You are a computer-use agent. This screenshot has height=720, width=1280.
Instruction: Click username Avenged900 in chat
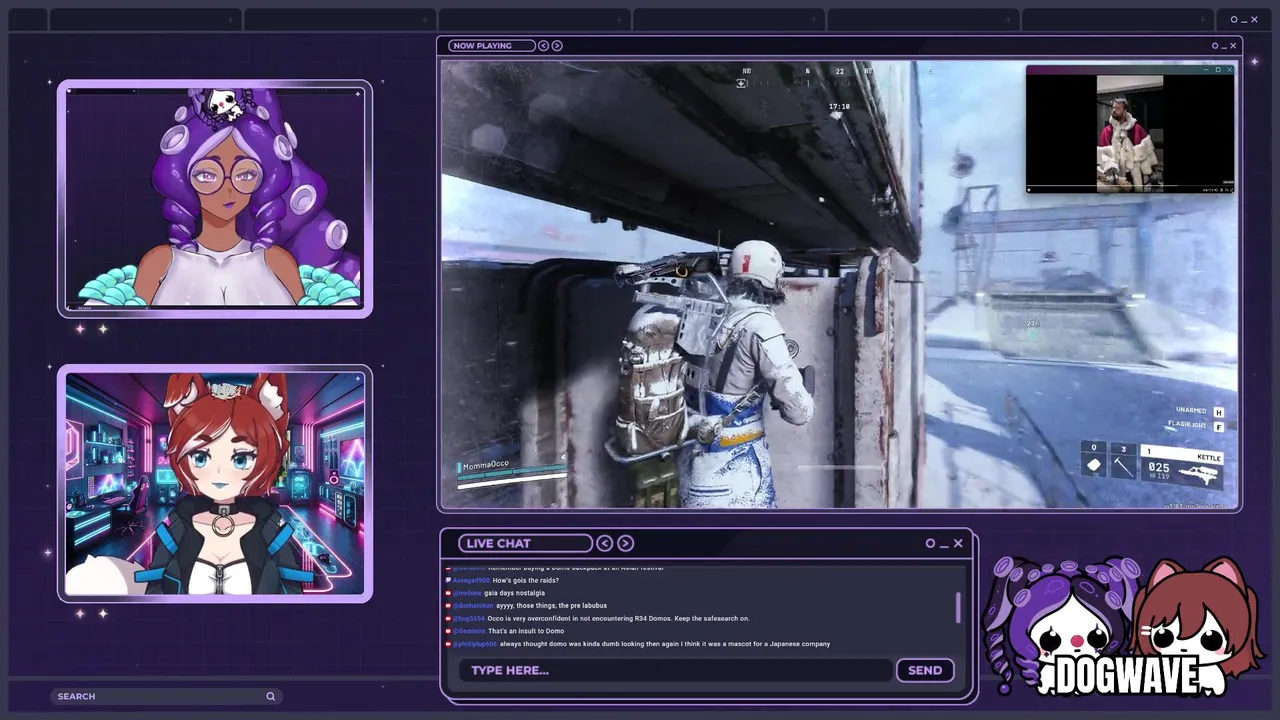pos(471,580)
